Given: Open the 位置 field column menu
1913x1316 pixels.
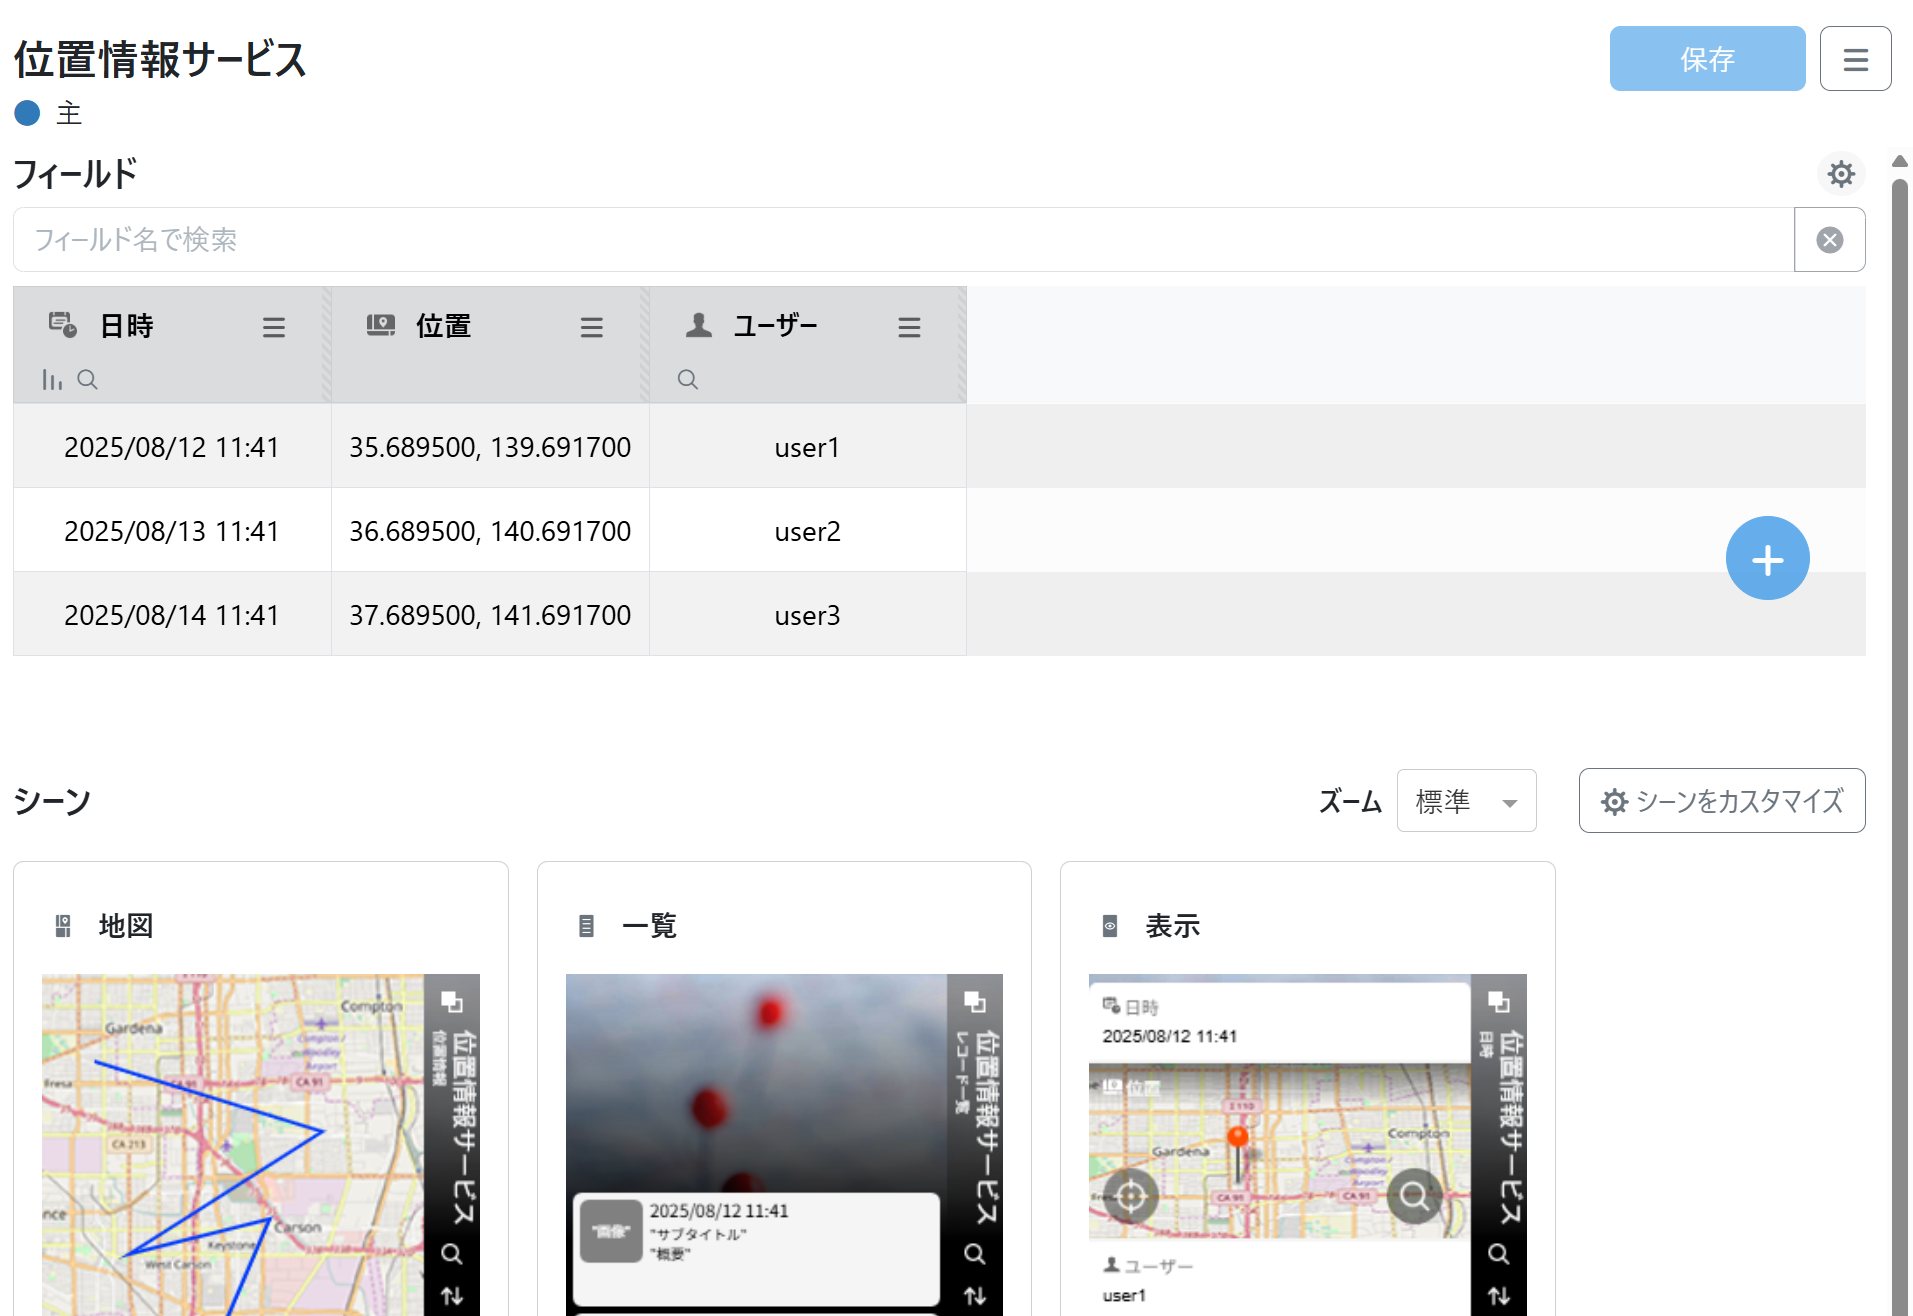Looking at the screenshot, I should pyautogui.click(x=591, y=327).
